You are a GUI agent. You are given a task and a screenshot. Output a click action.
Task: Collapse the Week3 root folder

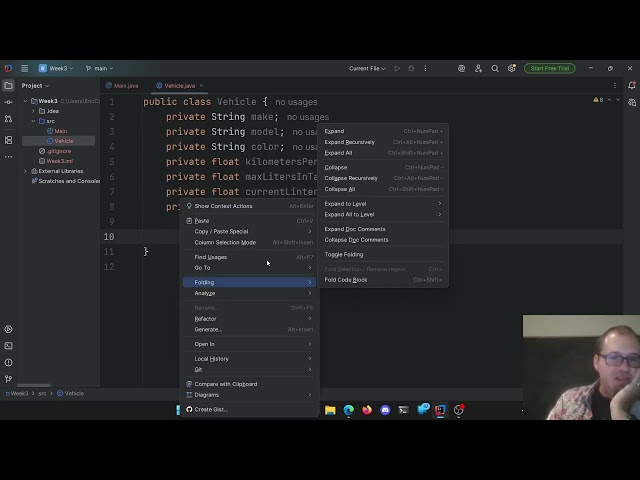(x=25, y=101)
